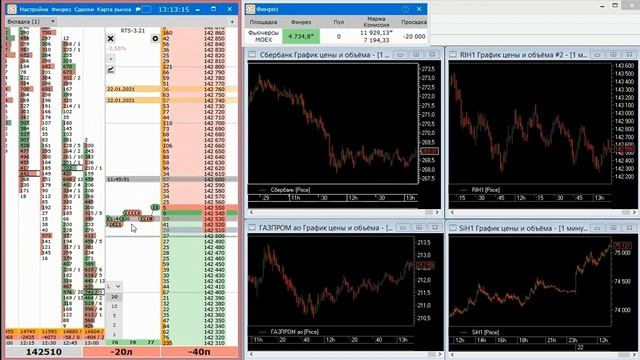Maximize the RIH1 chart window
The height and width of the screenshot is (360, 640).
click(613, 55)
